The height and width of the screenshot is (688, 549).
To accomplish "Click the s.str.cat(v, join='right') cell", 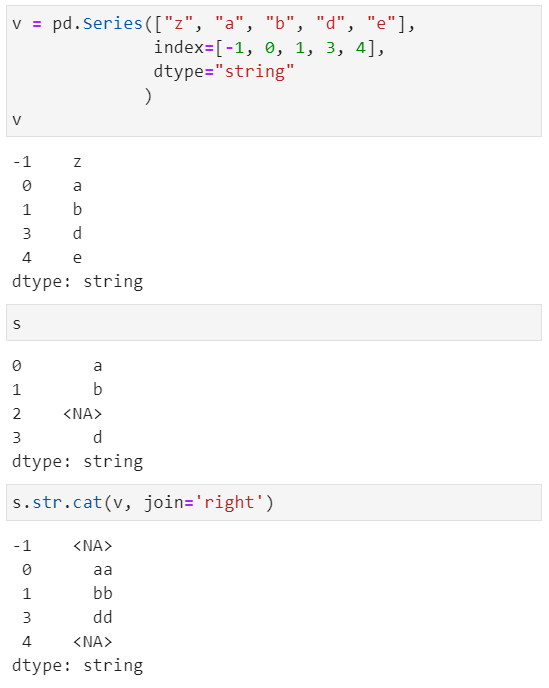I will [x=274, y=503].
